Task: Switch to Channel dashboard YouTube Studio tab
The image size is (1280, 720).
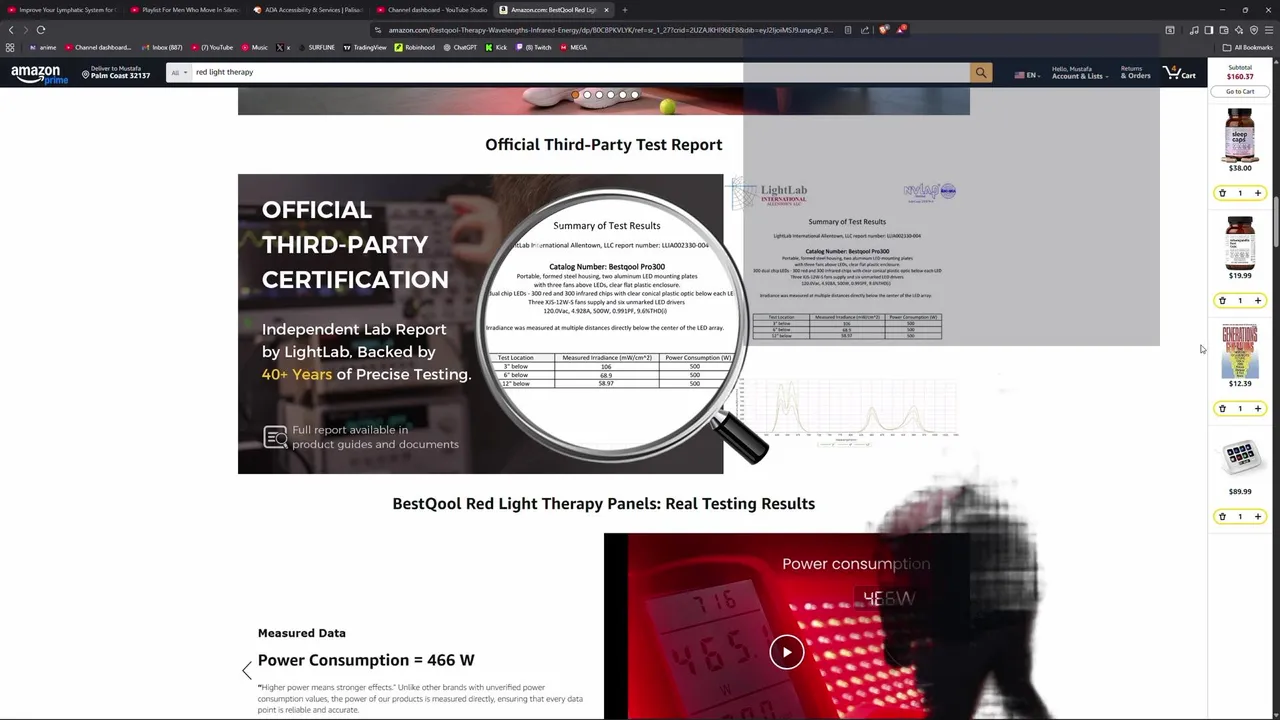Action: pos(431,10)
